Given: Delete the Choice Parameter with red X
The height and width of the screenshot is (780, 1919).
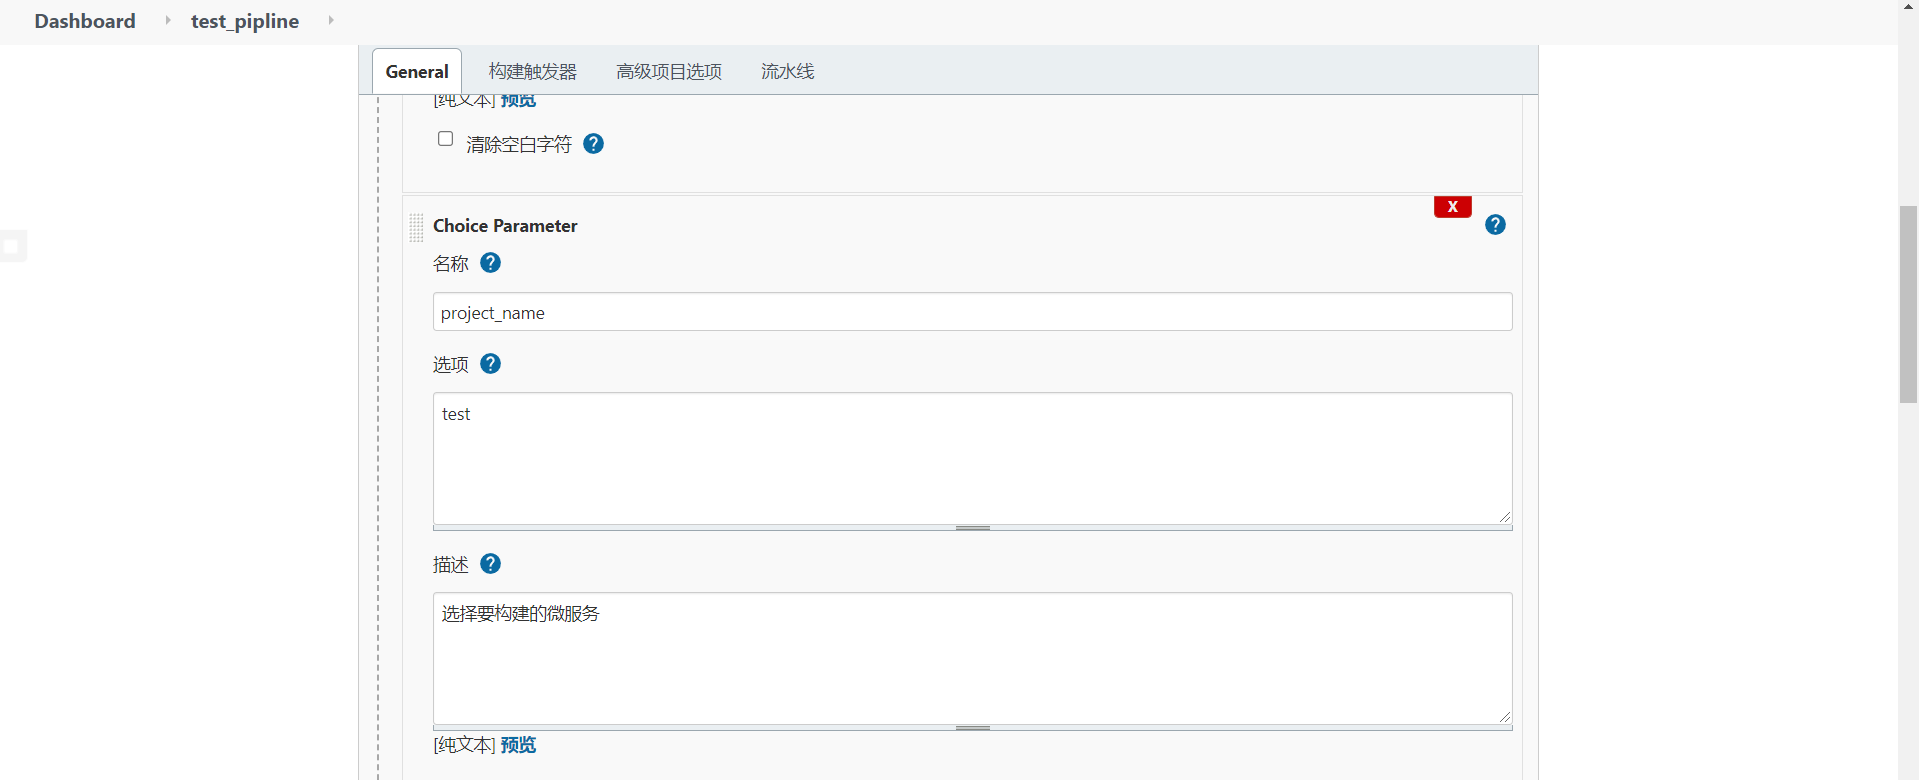Looking at the screenshot, I should tap(1452, 207).
